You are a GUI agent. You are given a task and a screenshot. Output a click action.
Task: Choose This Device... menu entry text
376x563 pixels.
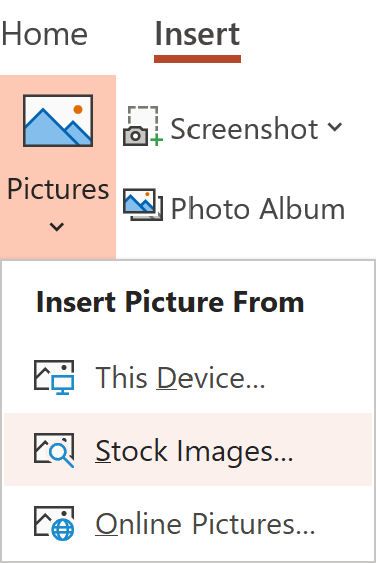pyautogui.click(x=180, y=378)
